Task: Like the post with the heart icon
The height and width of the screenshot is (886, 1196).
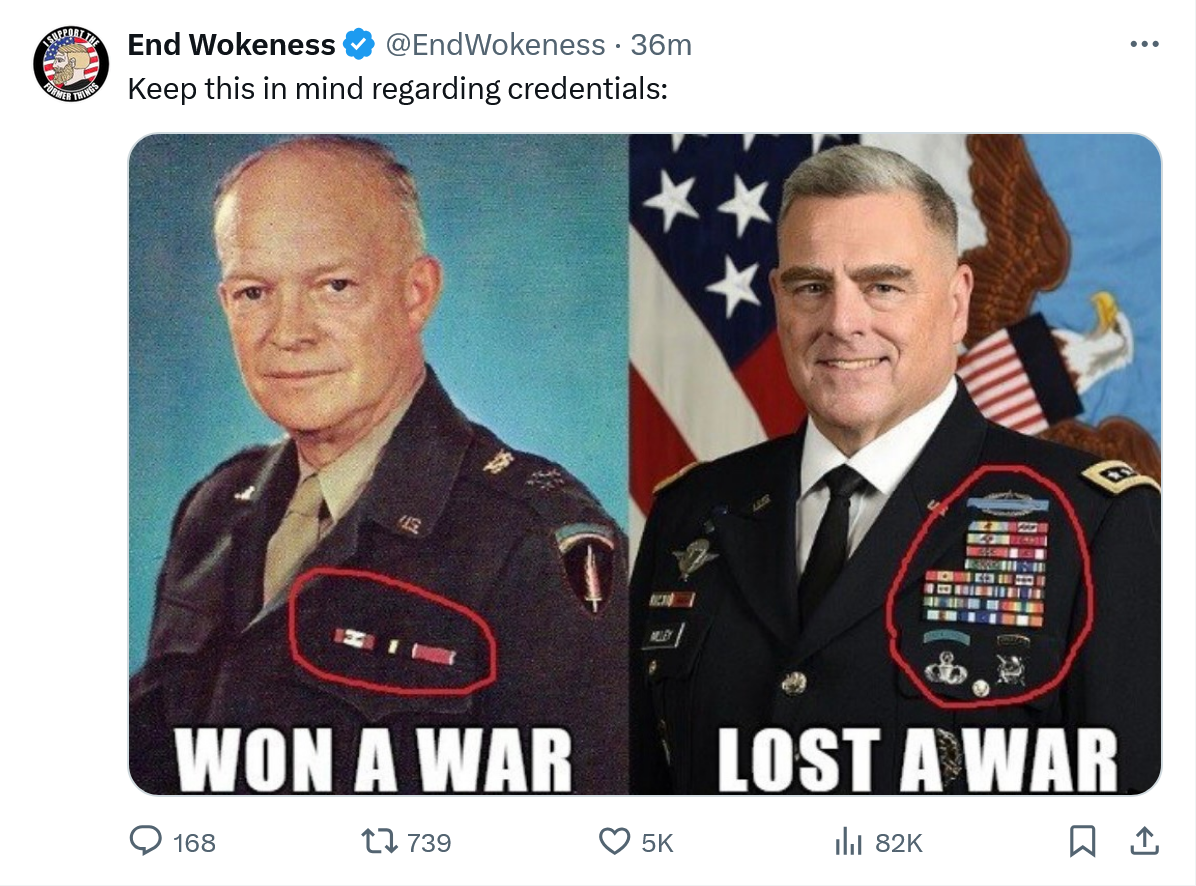Action: pos(614,842)
